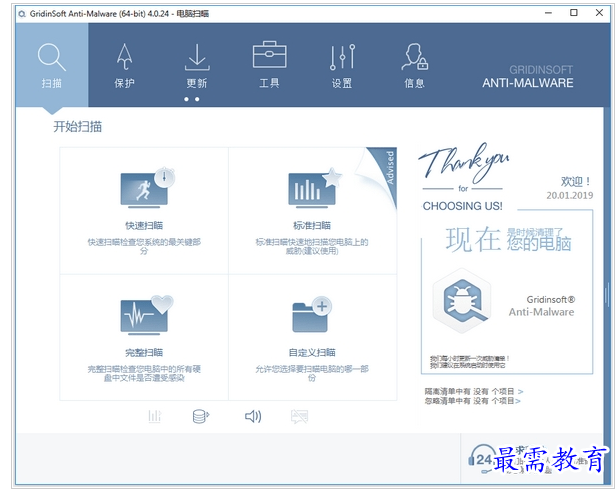The width and height of the screenshot is (615, 491).
Task: Open the 设置 (Settings) tab
Action: (342, 65)
